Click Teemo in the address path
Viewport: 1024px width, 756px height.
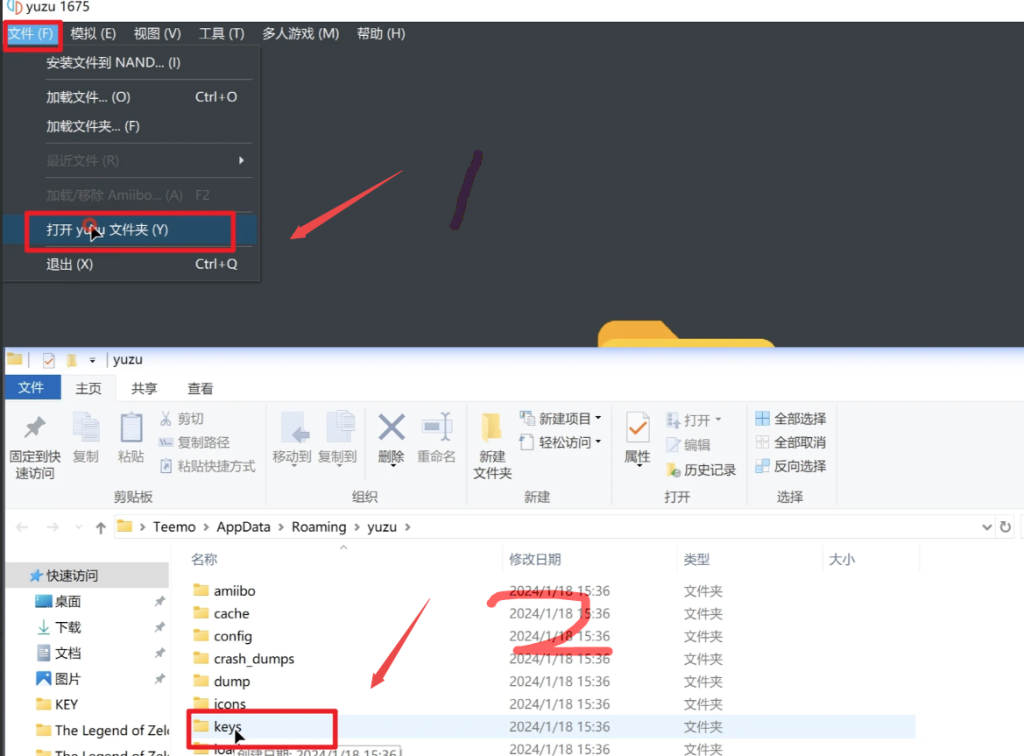174,527
